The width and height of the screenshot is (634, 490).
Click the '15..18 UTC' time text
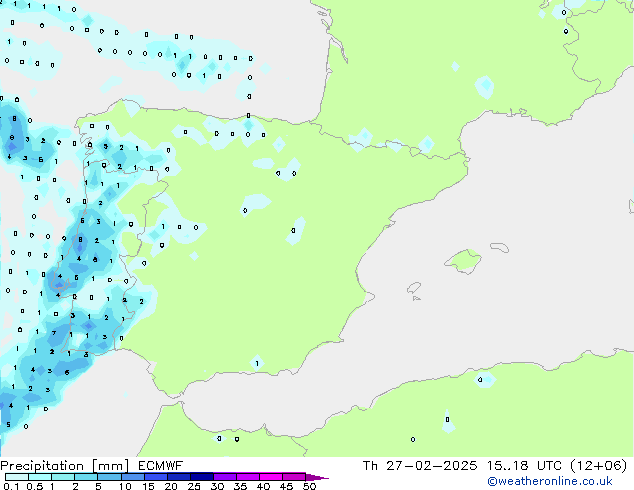524,466
